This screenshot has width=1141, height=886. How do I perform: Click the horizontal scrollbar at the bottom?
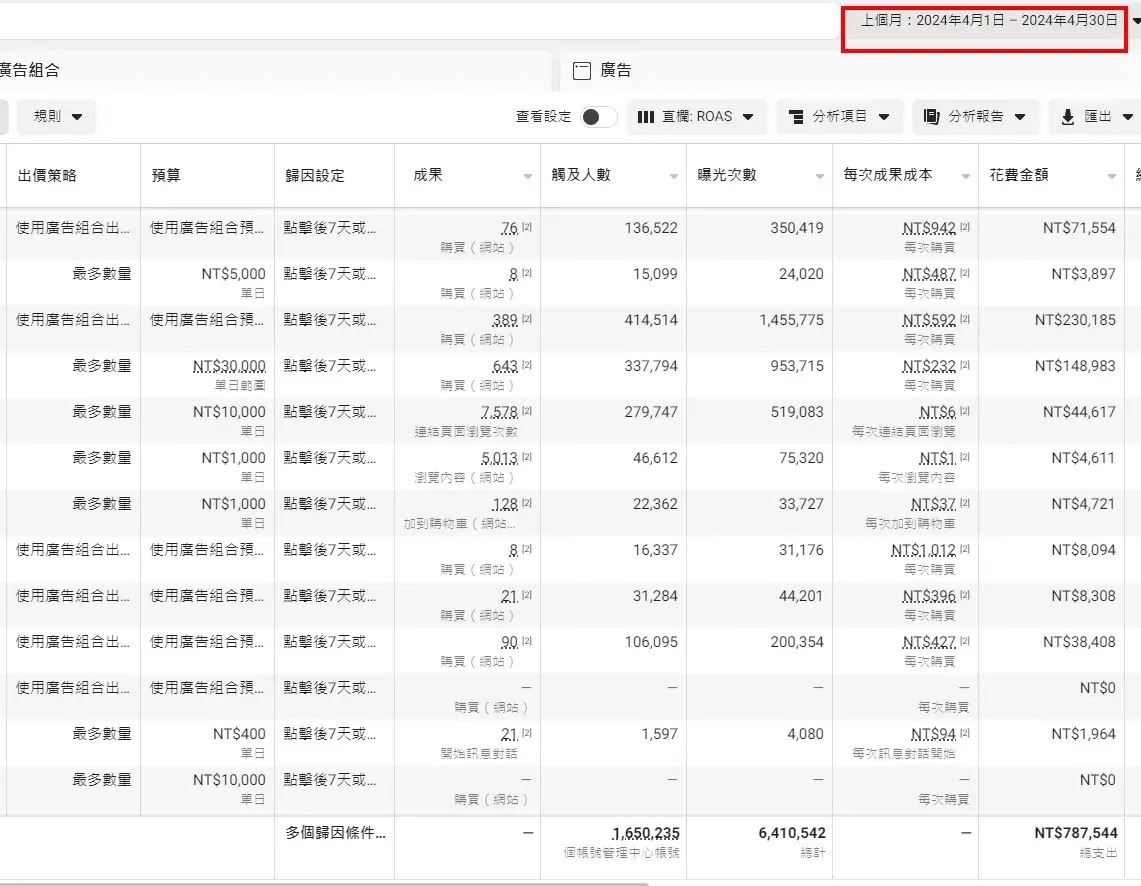pyautogui.click(x=324, y=883)
